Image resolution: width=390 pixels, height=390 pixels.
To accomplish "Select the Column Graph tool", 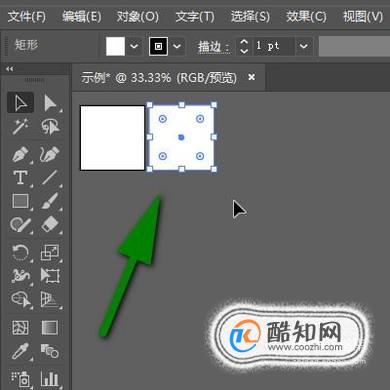I will pos(50,378).
